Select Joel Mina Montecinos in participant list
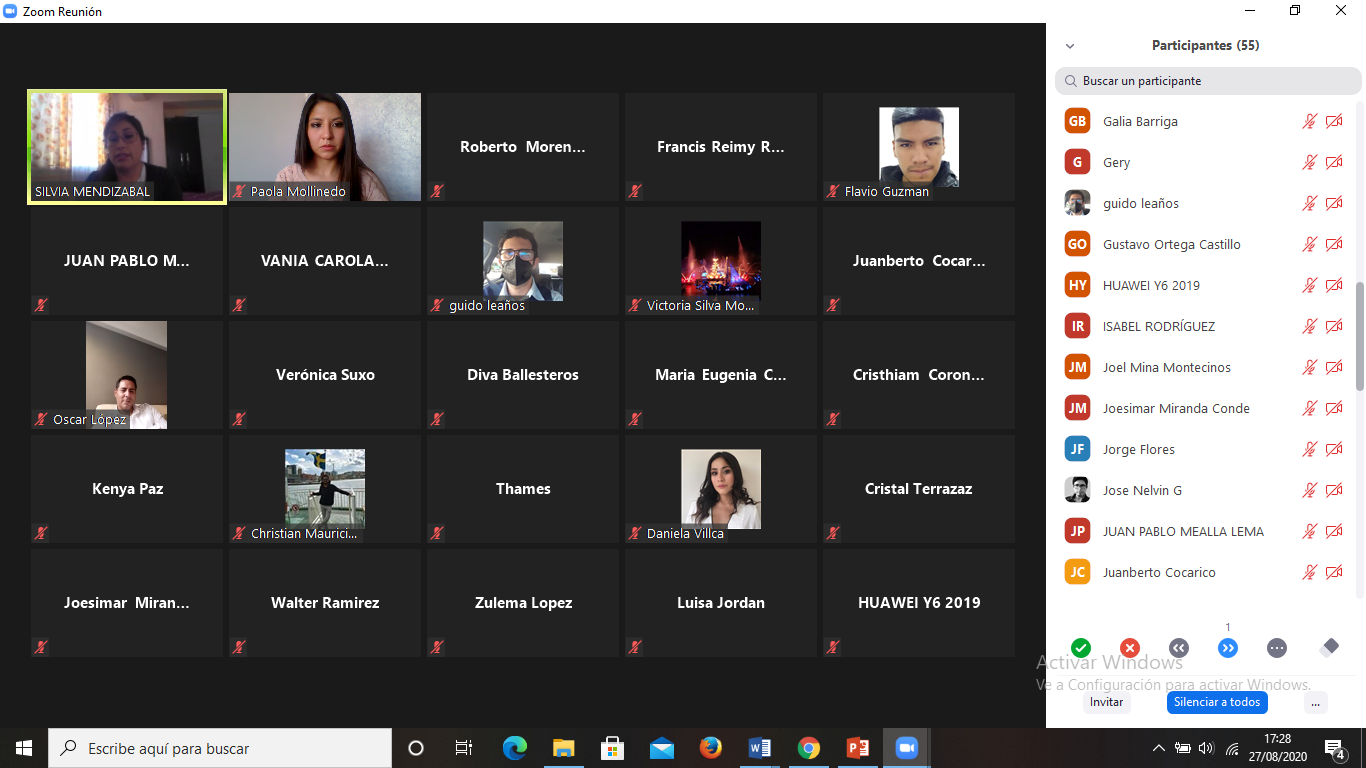This screenshot has width=1366, height=768. (1166, 367)
